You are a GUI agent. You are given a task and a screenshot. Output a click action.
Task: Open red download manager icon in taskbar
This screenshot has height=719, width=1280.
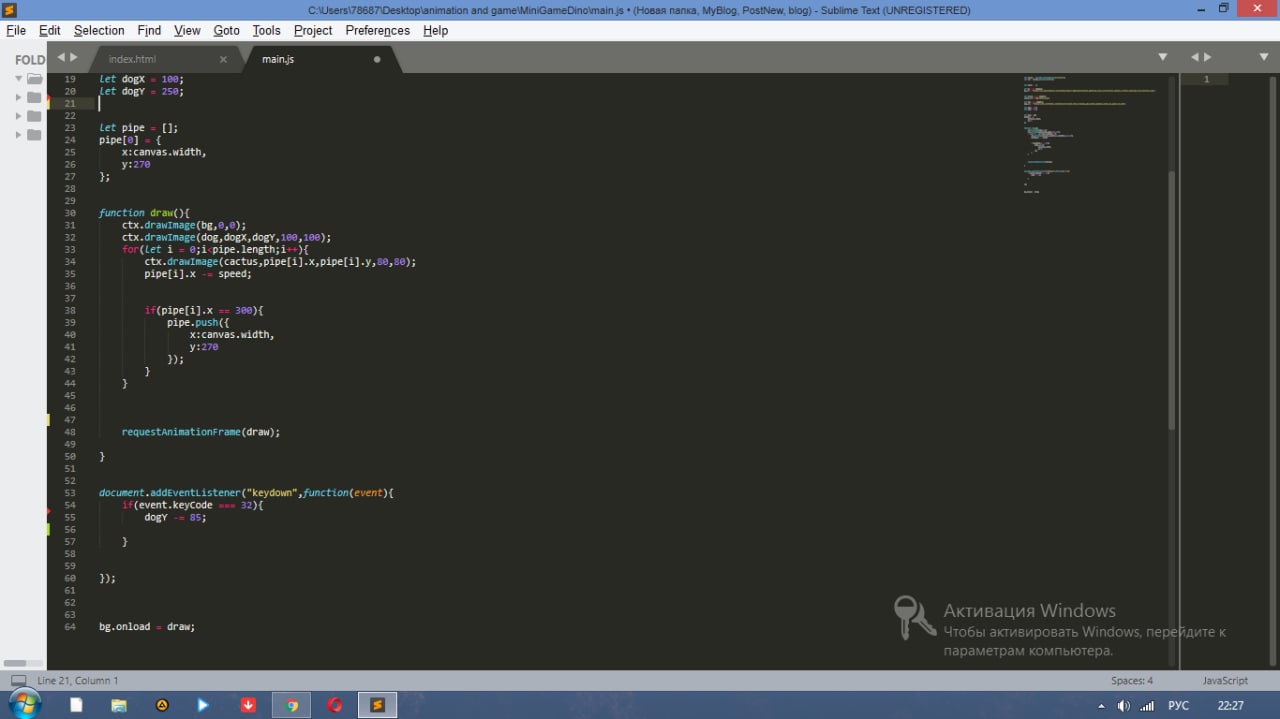point(249,705)
